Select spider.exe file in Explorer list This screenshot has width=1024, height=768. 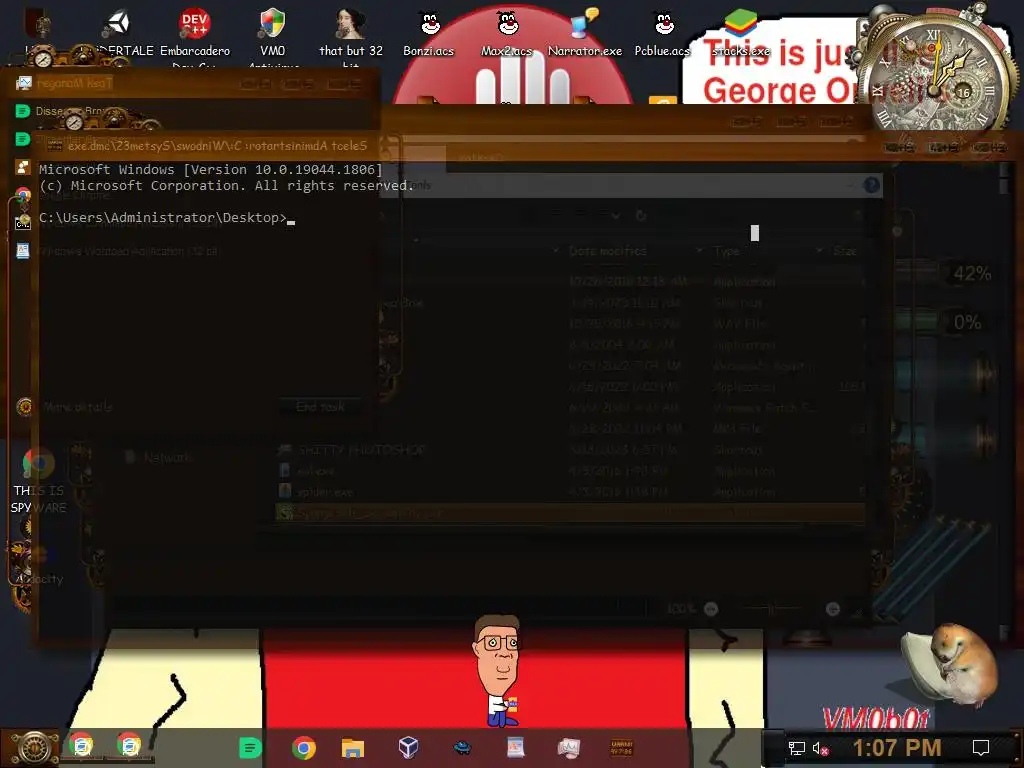click(x=317, y=492)
